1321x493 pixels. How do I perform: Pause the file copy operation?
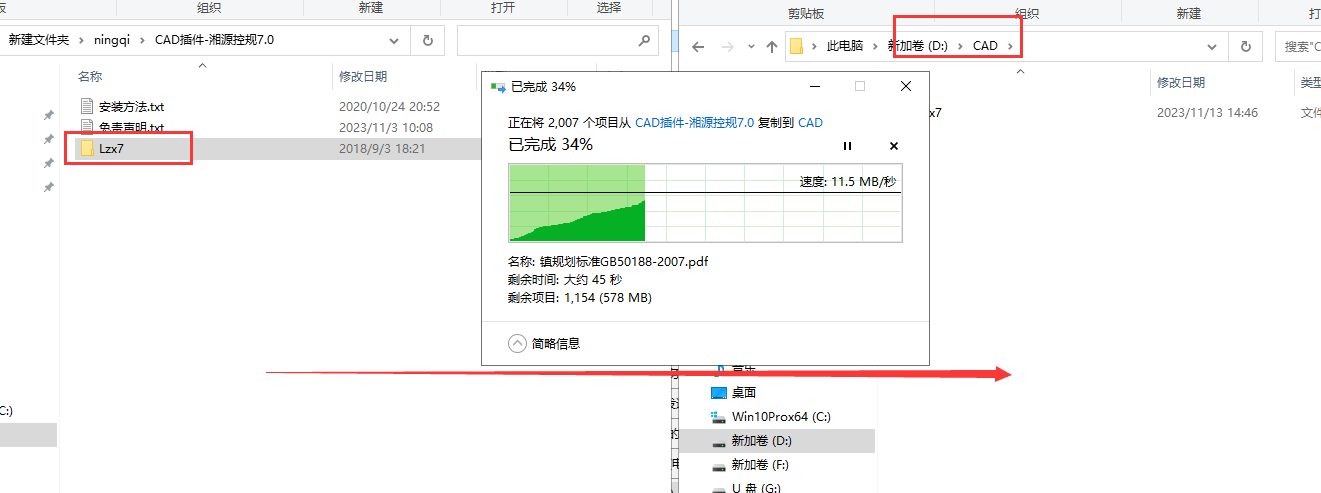click(847, 146)
